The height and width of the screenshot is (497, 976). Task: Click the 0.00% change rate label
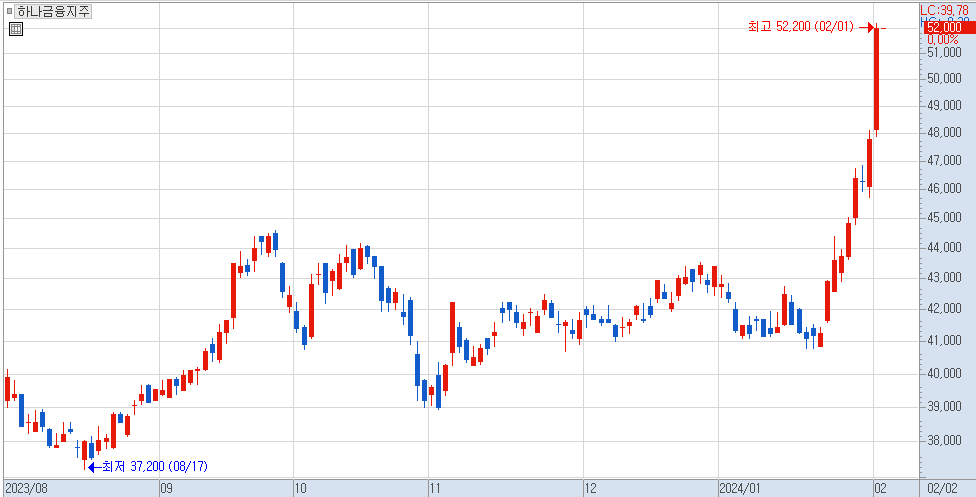(942, 39)
